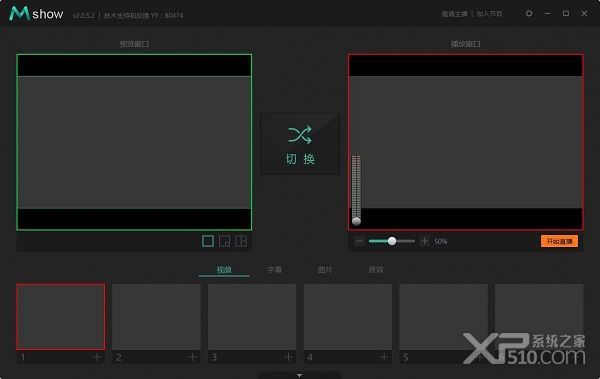Image resolution: width=600 pixels, height=379 pixels.
Task: Add source to slot 1 with plus icon
Action: click(x=97, y=357)
